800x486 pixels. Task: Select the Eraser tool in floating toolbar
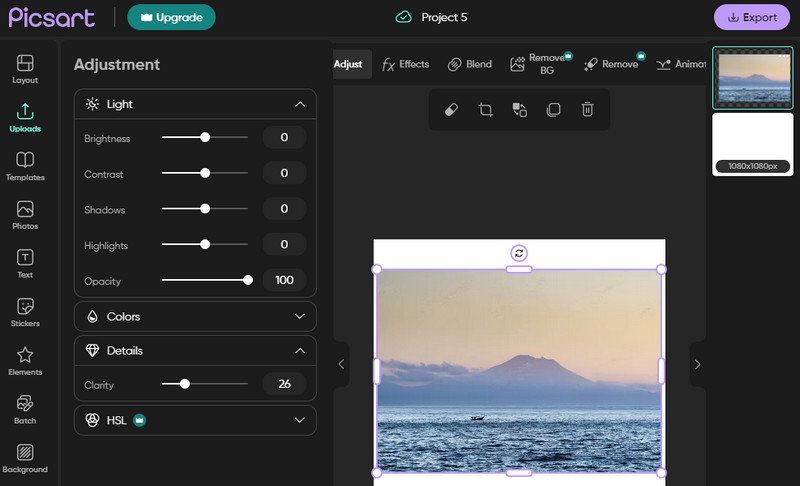pyautogui.click(x=451, y=110)
